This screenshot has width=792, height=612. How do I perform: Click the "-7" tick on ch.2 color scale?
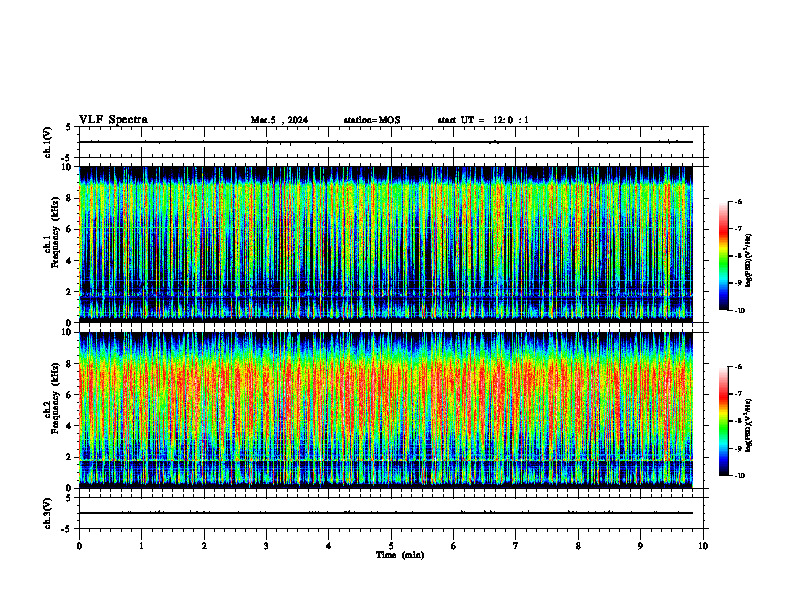click(x=738, y=394)
